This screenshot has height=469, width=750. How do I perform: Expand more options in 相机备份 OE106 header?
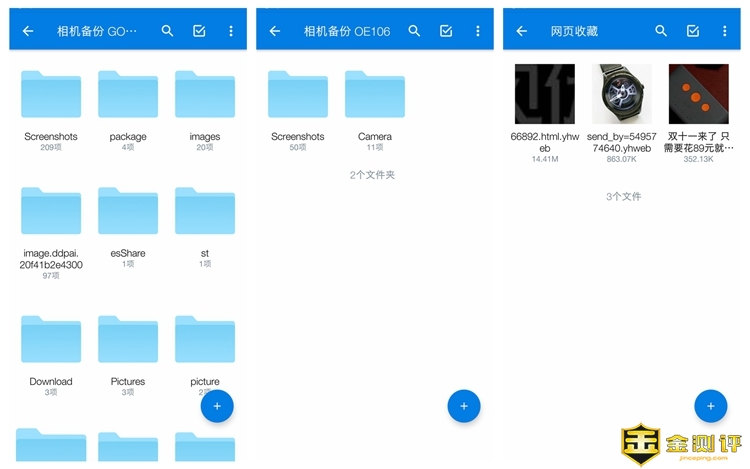tap(477, 31)
